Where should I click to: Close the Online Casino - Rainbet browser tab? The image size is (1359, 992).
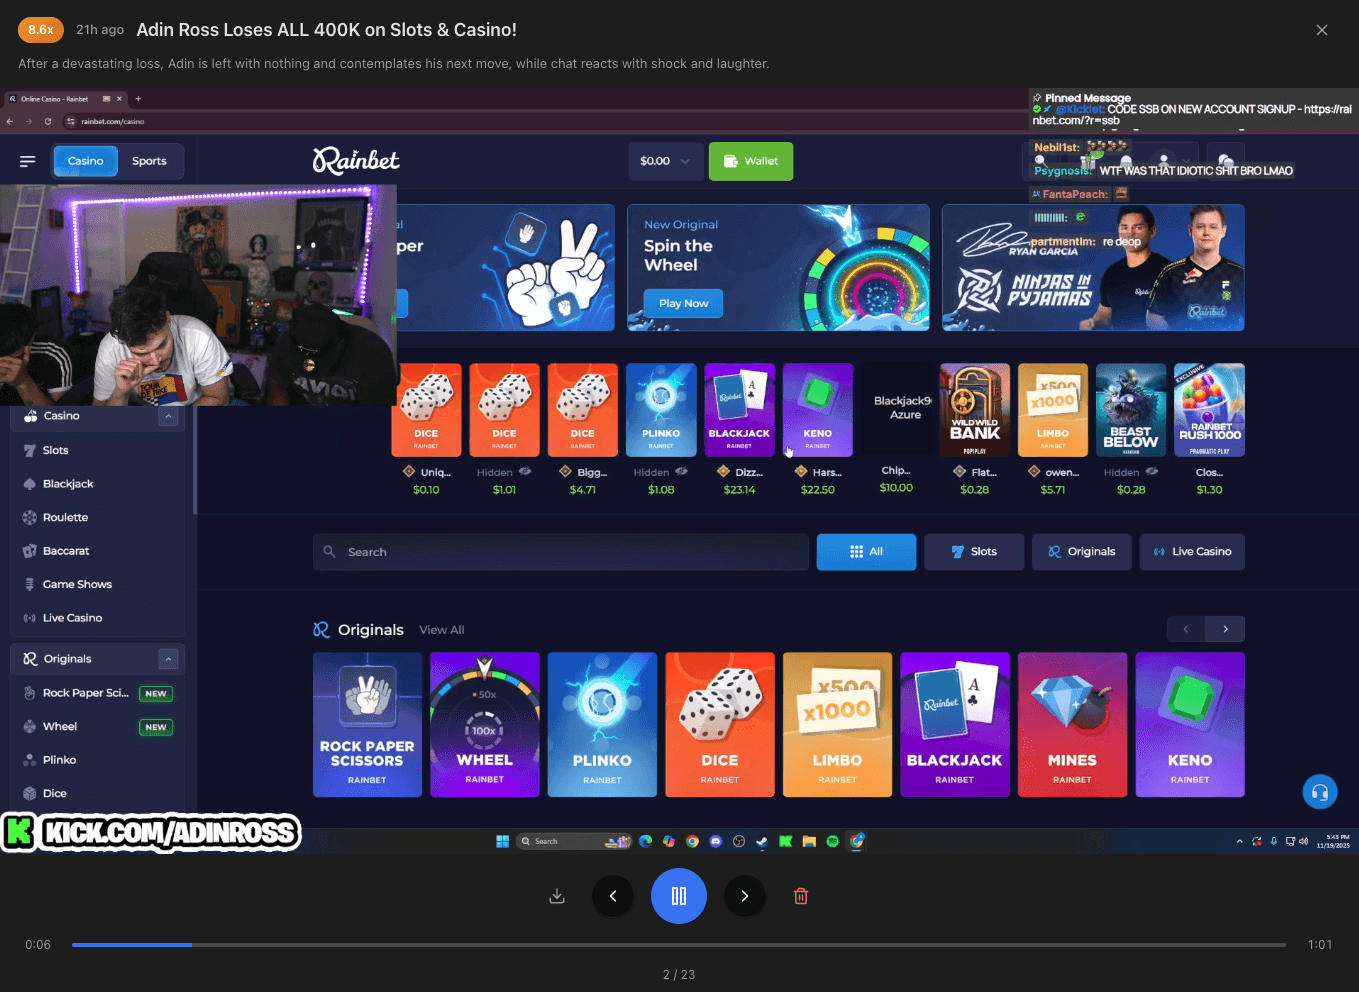click(119, 99)
